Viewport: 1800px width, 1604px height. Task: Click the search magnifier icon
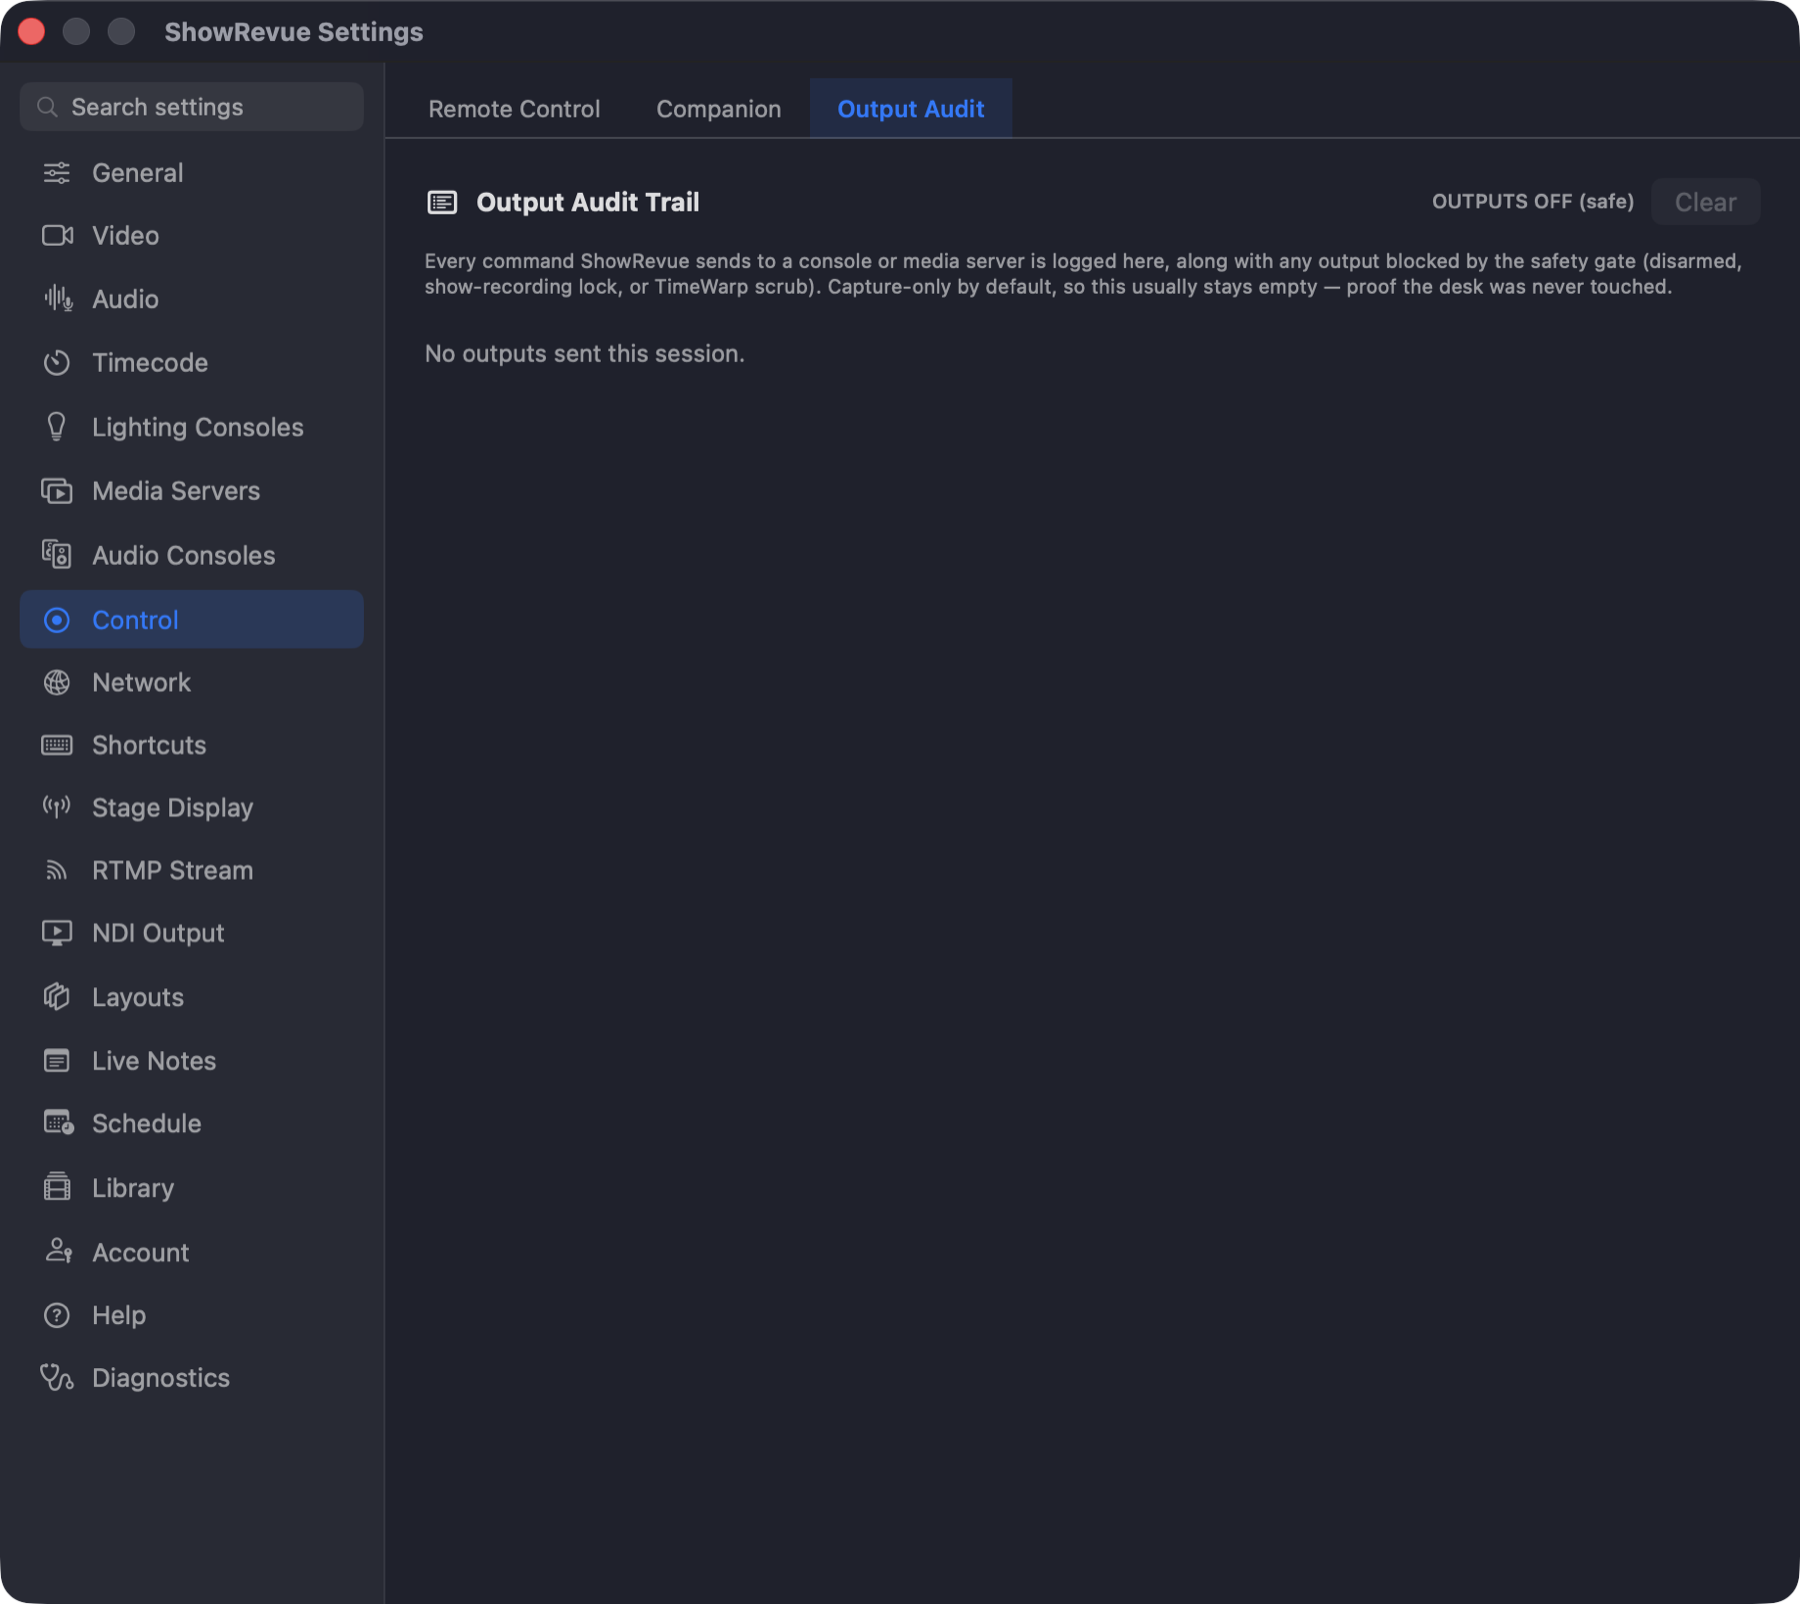tap(47, 107)
